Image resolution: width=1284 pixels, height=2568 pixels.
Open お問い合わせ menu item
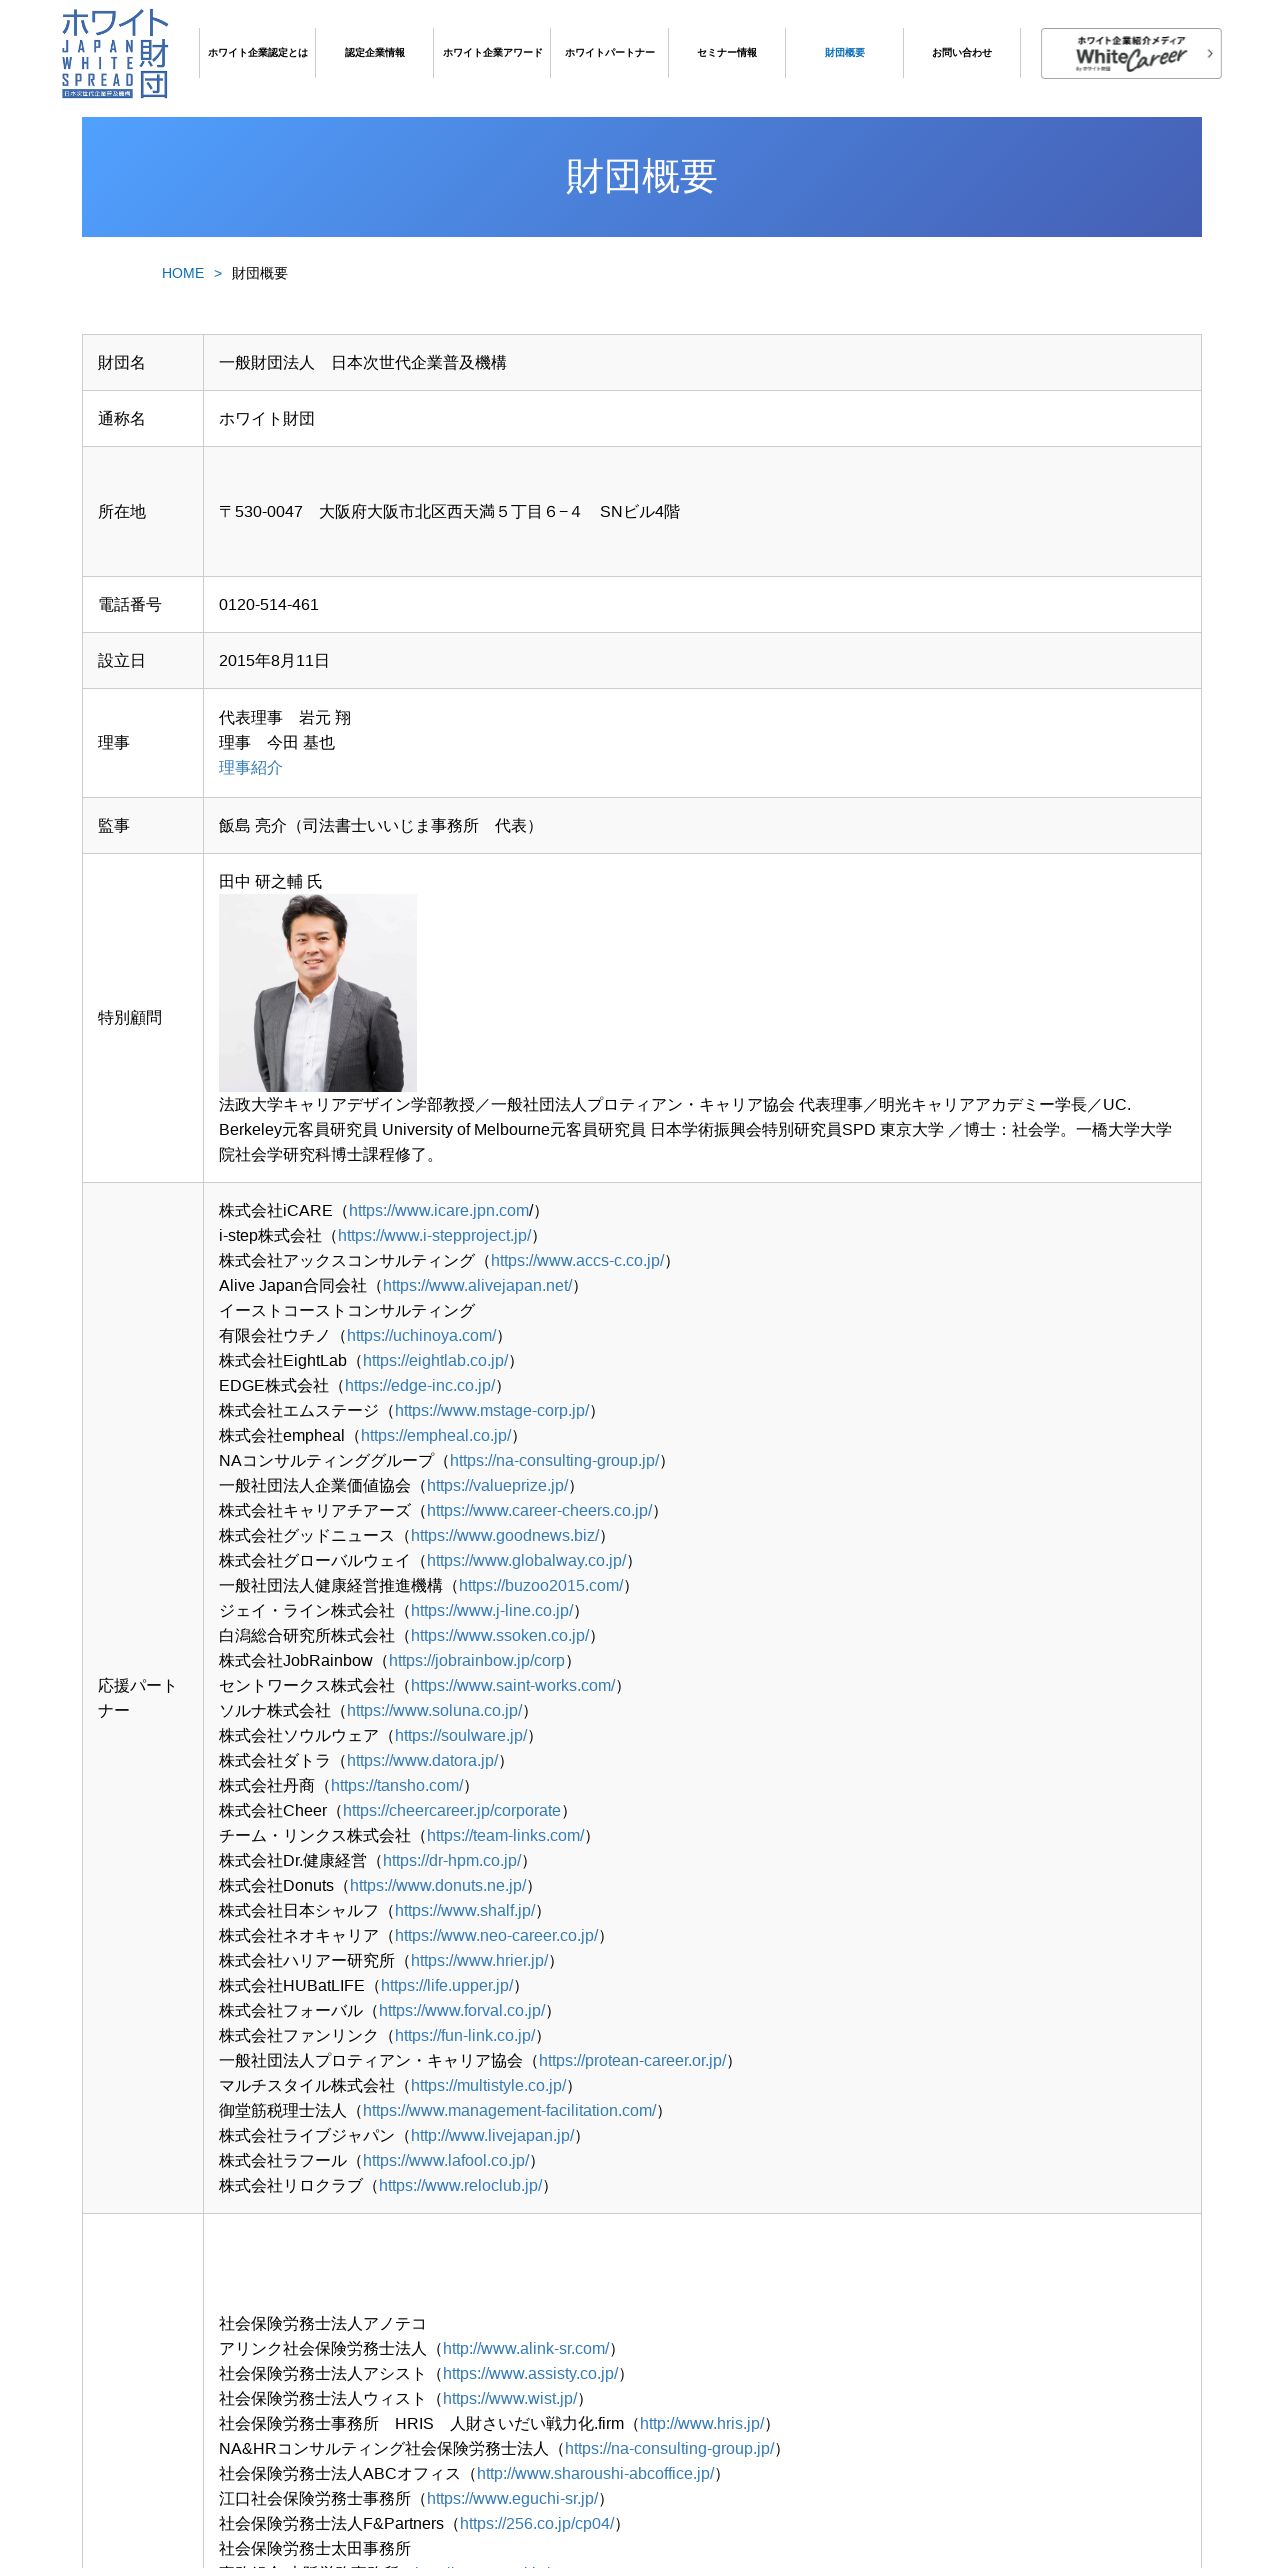pos(962,53)
